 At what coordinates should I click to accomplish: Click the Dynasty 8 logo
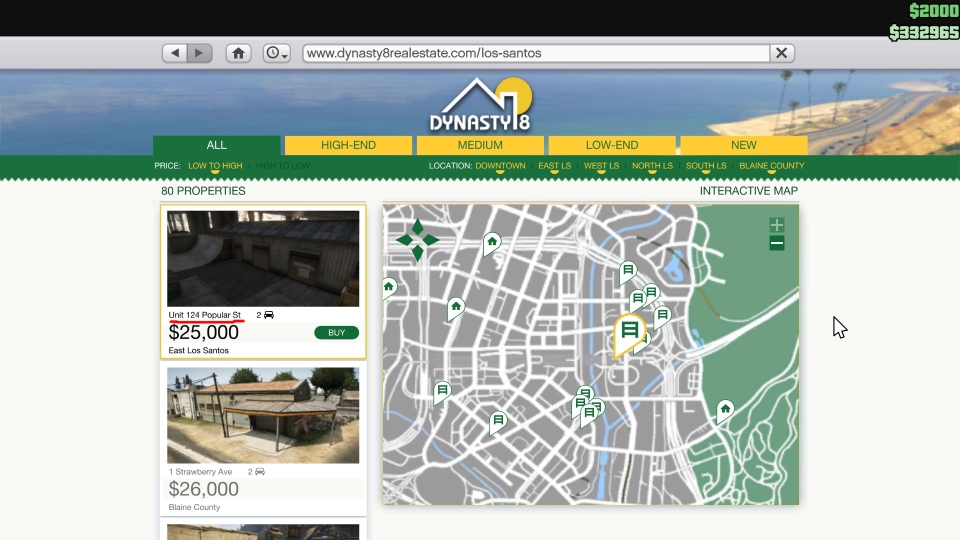(480, 105)
